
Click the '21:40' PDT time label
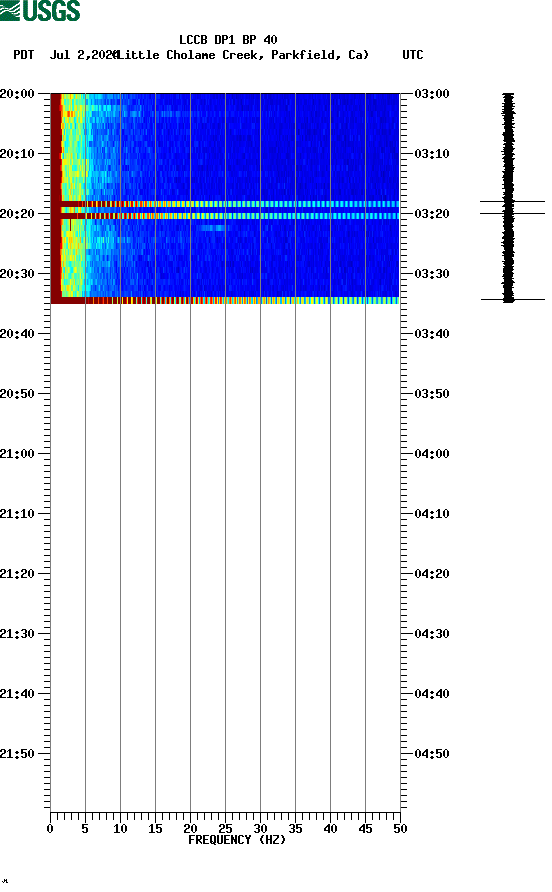click(17, 694)
